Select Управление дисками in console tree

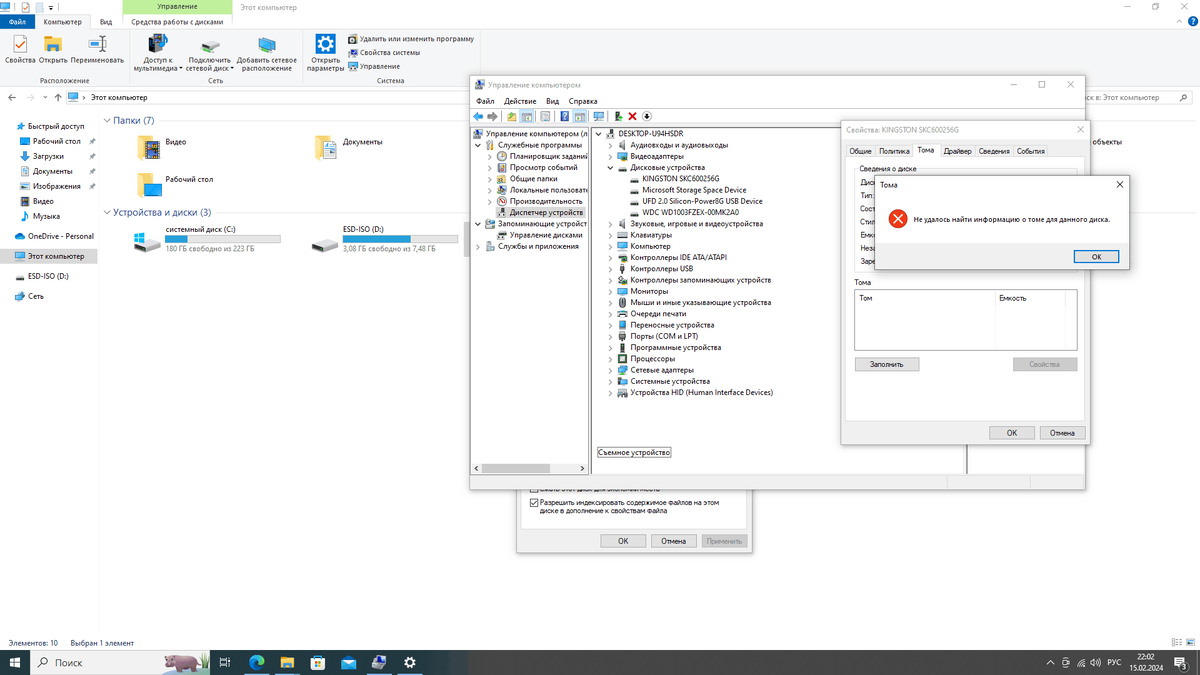546,235
